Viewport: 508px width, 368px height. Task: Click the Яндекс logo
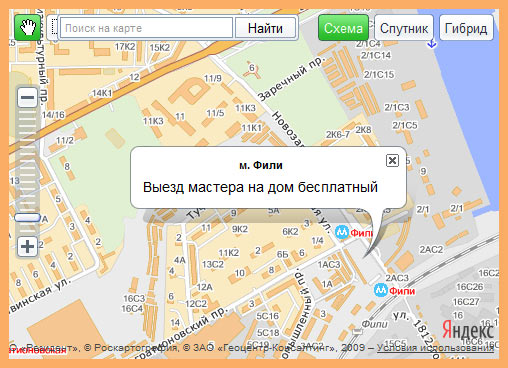468,330
